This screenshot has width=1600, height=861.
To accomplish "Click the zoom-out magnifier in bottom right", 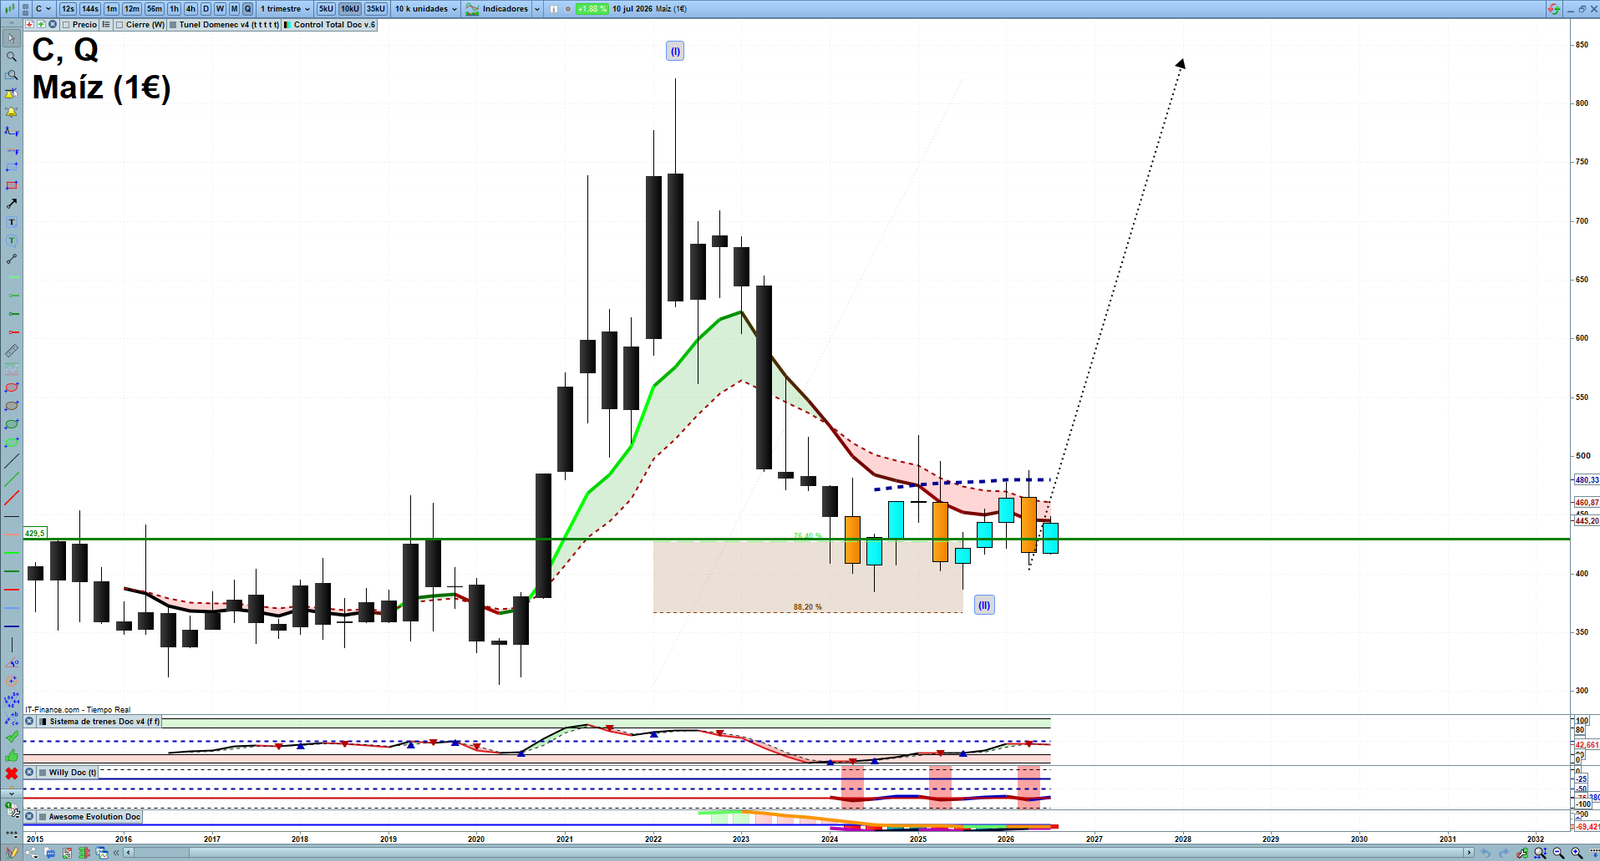I will pyautogui.click(x=1558, y=853).
